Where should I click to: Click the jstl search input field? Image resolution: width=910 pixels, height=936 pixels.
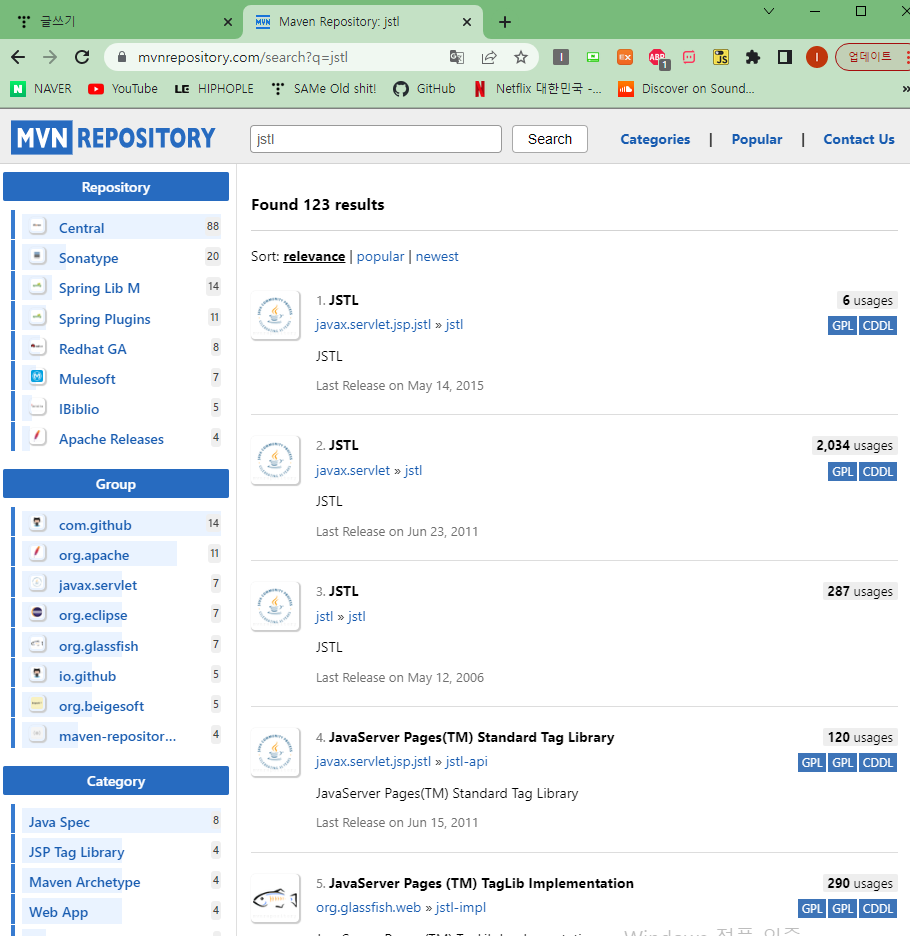[376, 139]
